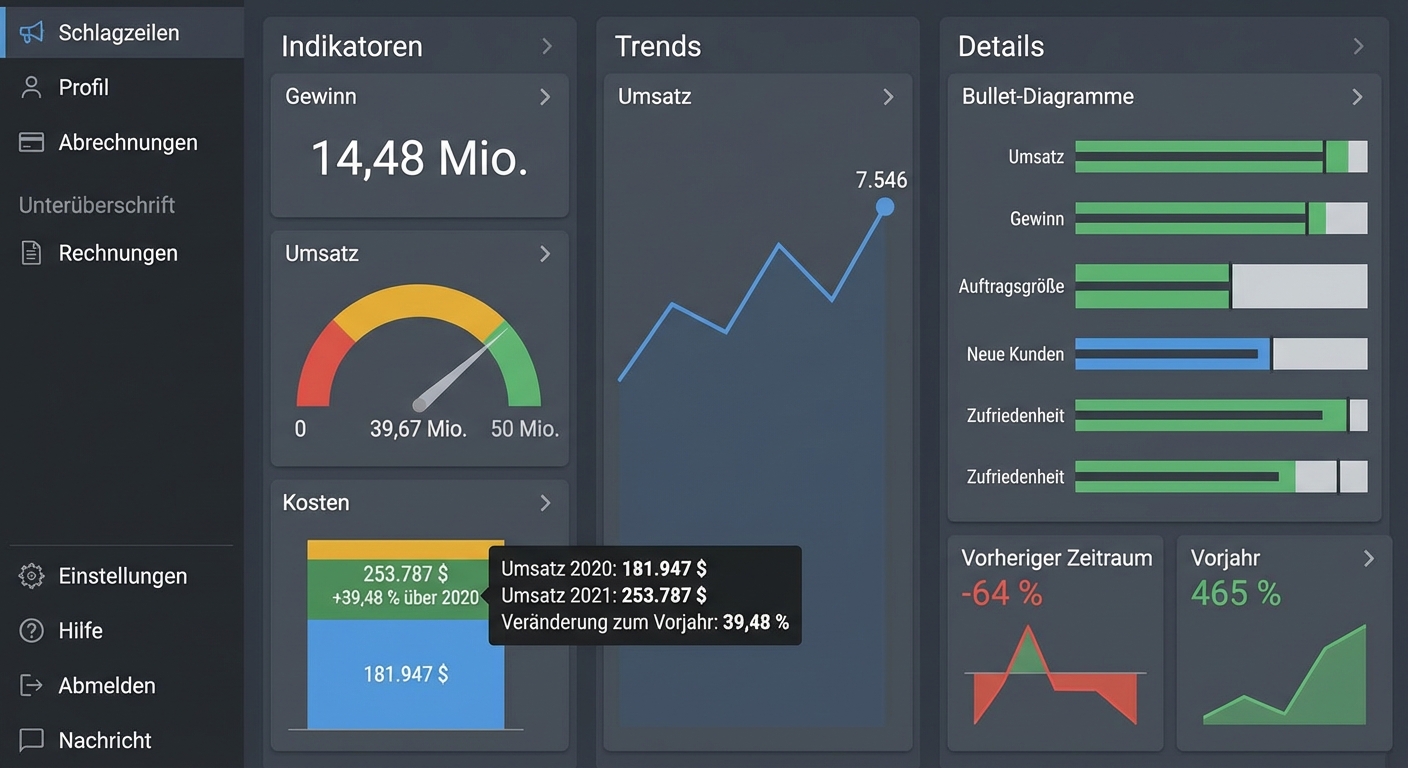
Task: Open the Kosten card chevron
Action: (545, 503)
